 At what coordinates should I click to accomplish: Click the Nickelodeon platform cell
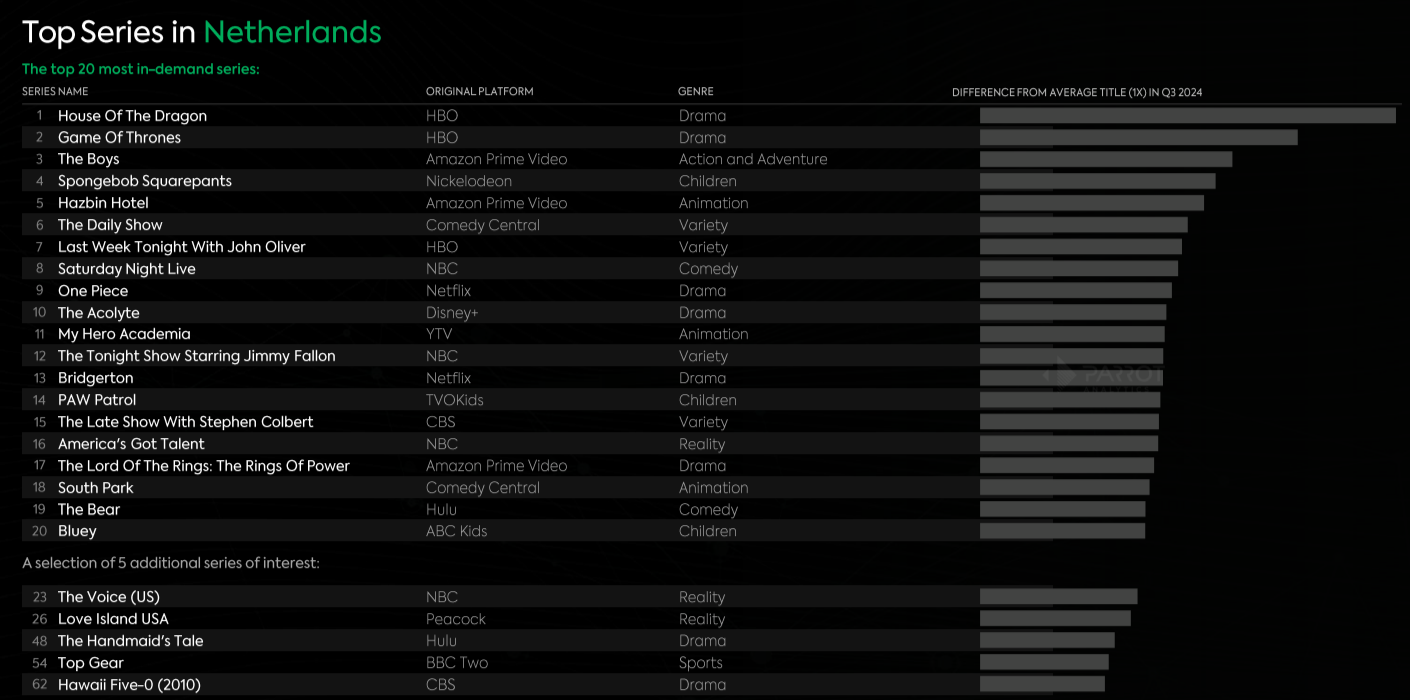coord(469,181)
